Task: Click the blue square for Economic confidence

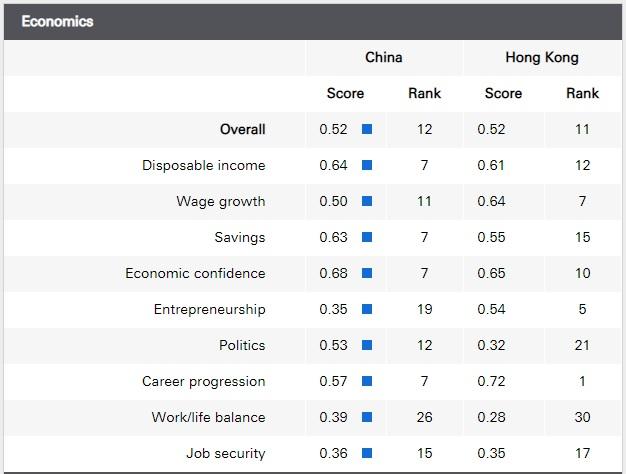Action: click(367, 273)
